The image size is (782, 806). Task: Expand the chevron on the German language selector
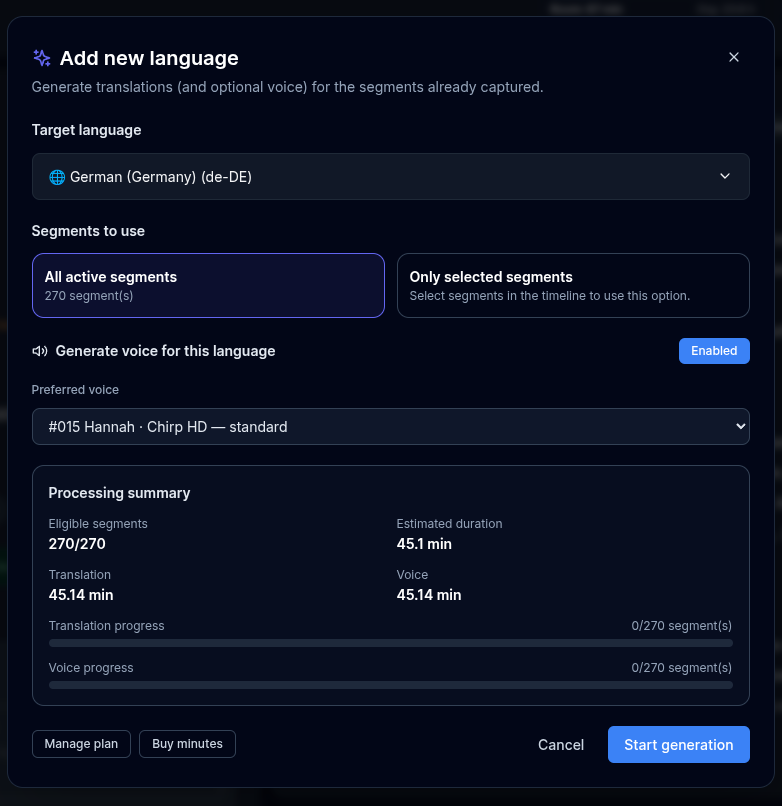725,177
